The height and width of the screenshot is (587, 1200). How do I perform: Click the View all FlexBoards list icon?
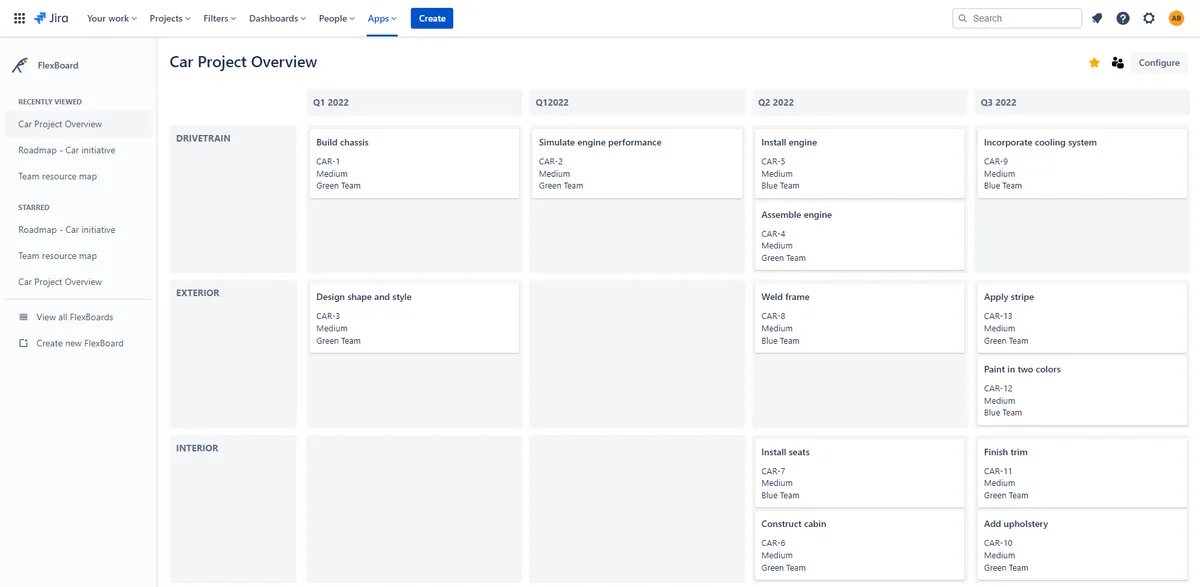coord(23,317)
